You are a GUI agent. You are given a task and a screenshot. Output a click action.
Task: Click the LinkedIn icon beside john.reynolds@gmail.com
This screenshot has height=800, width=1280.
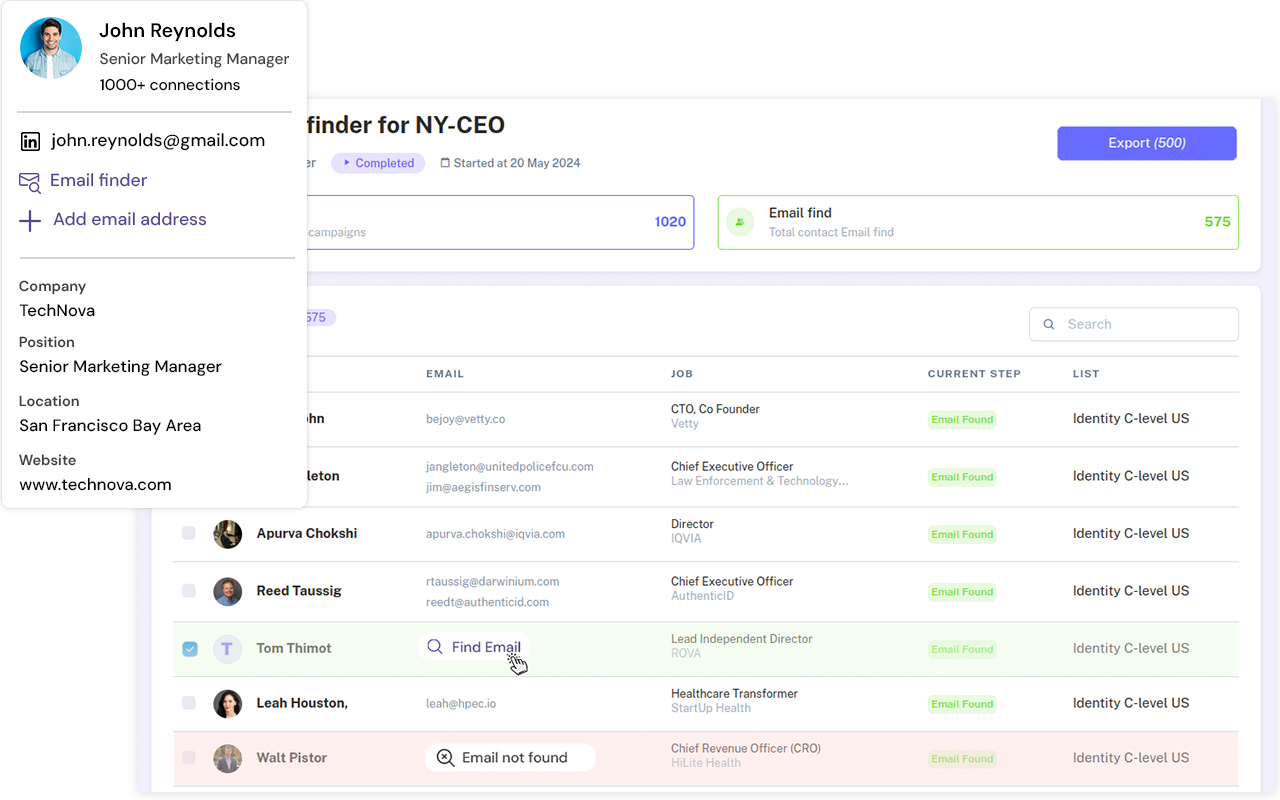coord(30,141)
